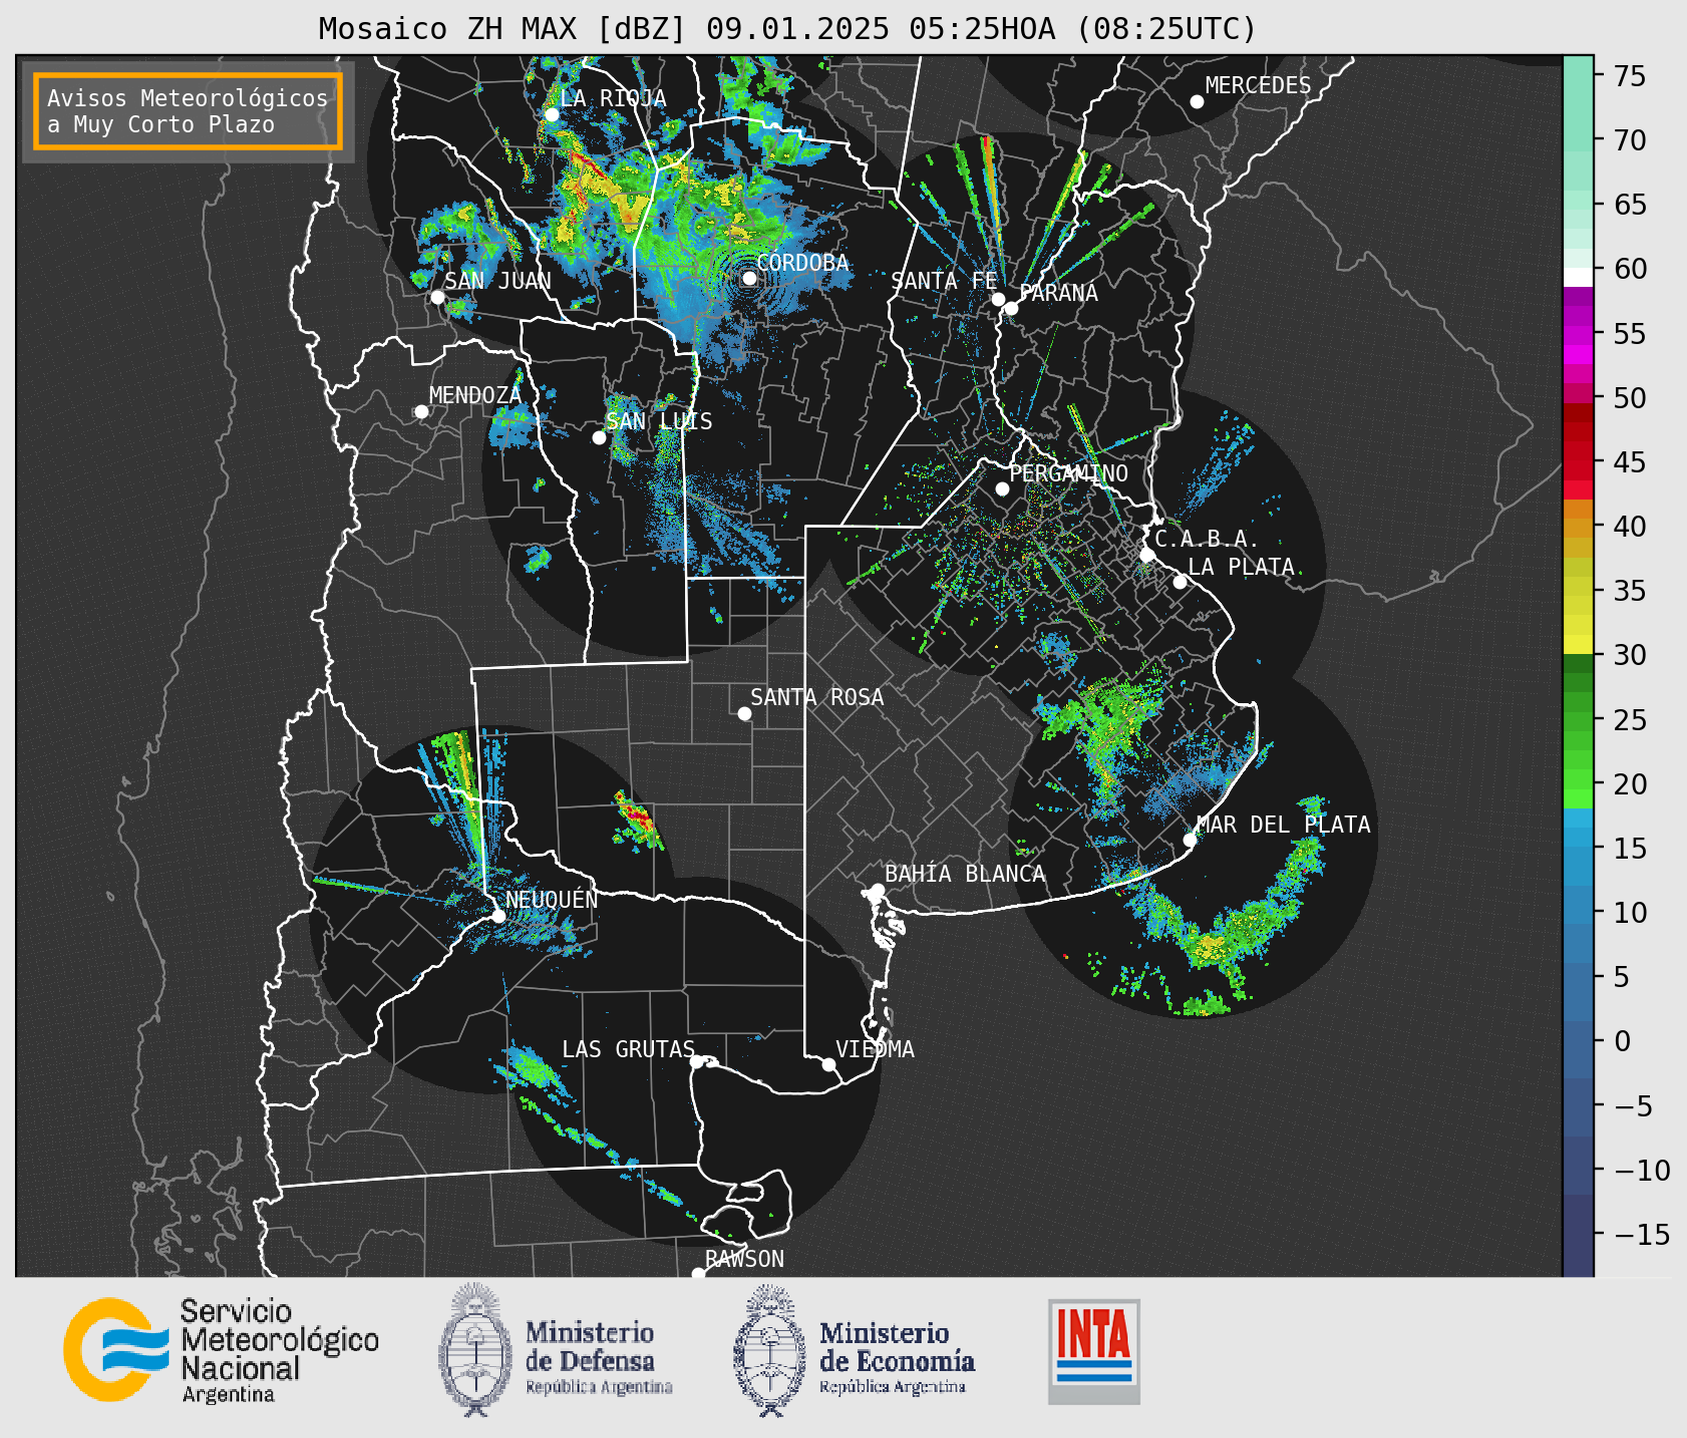1687x1438 pixels.
Task: Select the MAR DEL PLATA city dot
Action: pos(1190,840)
